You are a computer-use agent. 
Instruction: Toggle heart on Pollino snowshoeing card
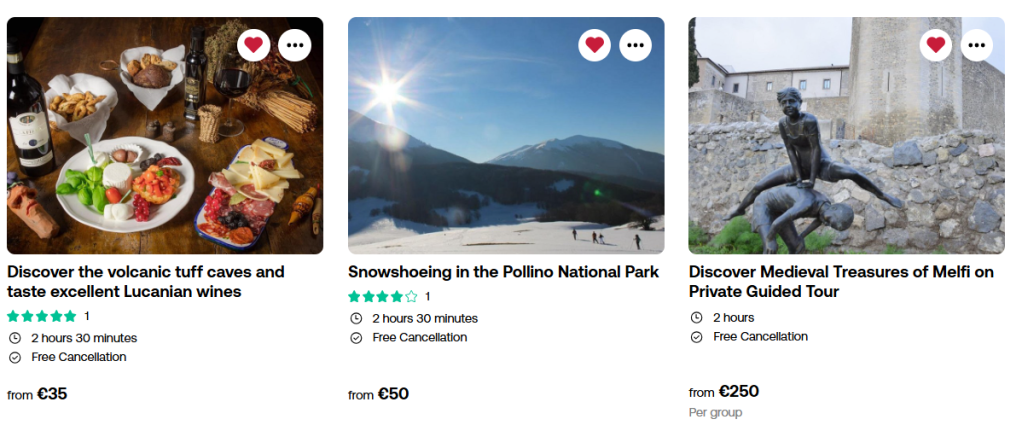tap(594, 44)
